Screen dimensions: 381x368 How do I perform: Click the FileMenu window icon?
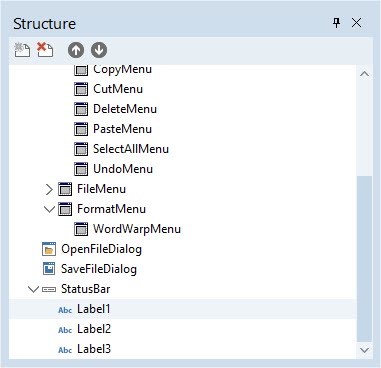click(65, 189)
